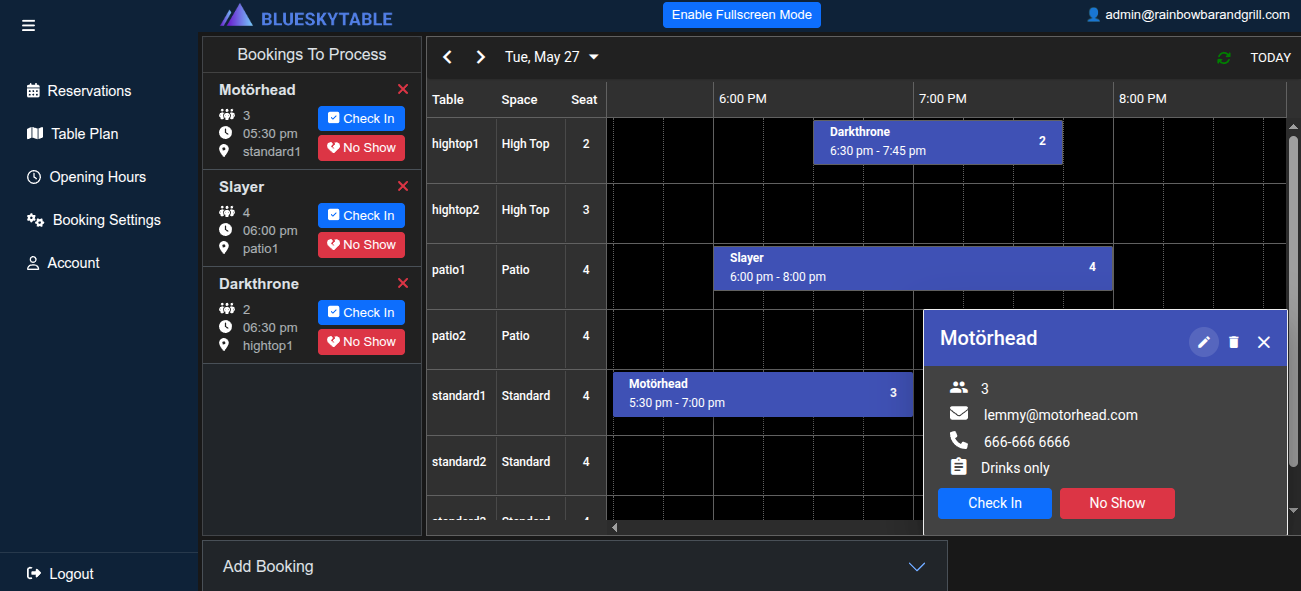Mark Motörhead No Show in process list

click(361, 148)
